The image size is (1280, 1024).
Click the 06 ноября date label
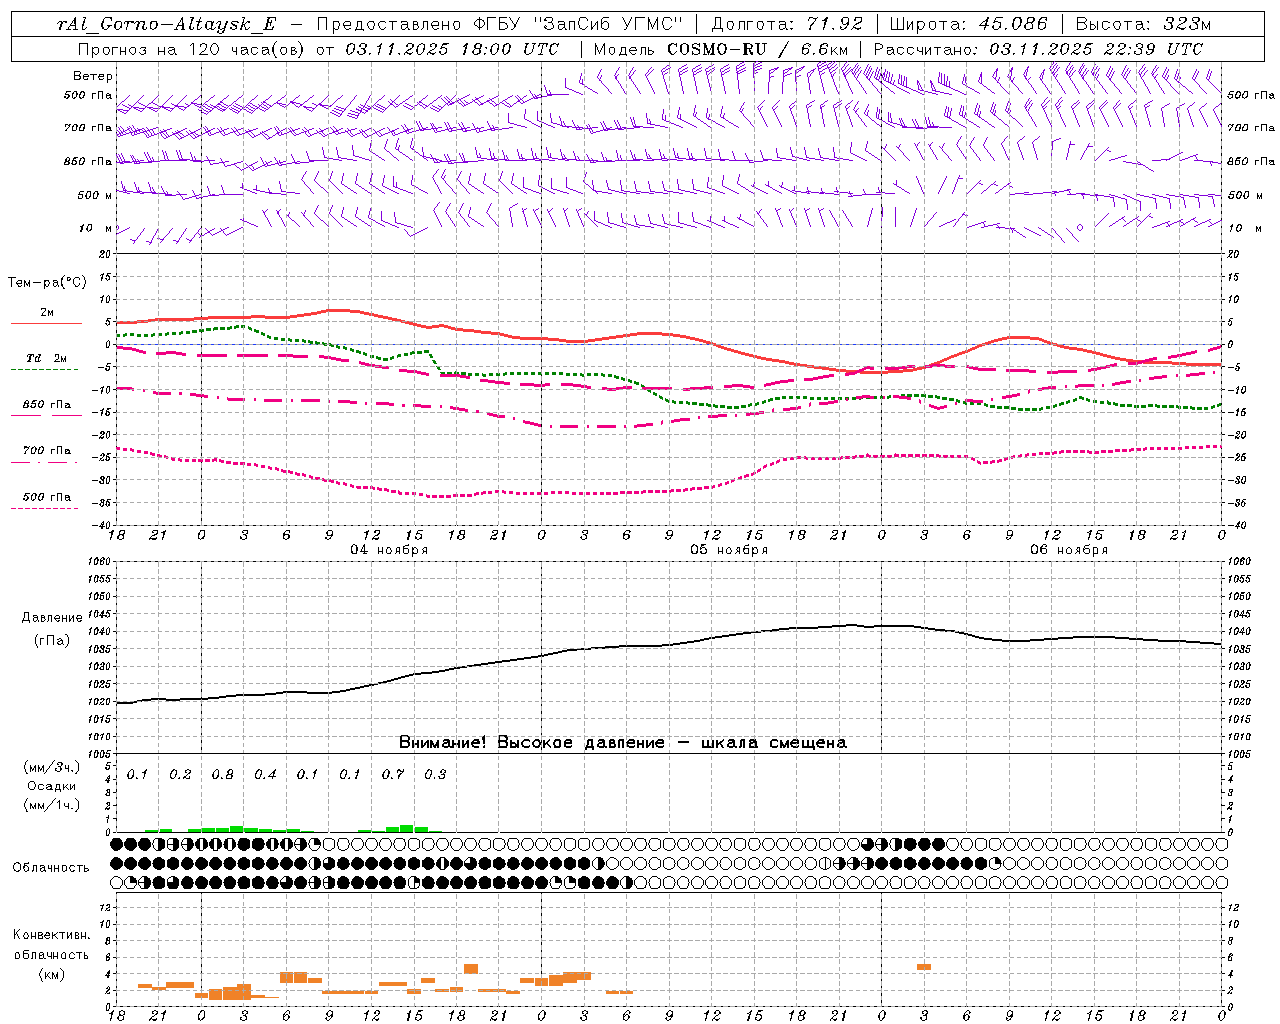pyautogui.click(x=1069, y=550)
